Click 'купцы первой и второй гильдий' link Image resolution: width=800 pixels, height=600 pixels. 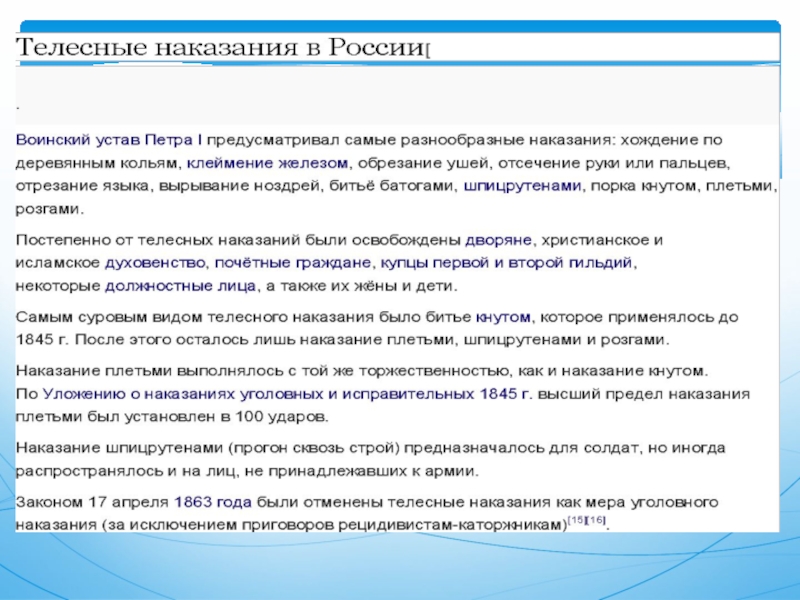pyautogui.click(x=507, y=263)
